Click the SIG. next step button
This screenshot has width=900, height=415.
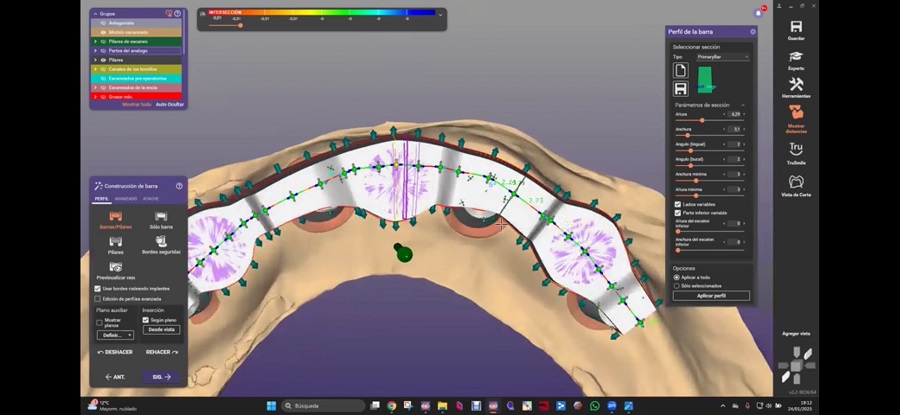tap(160, 377)
